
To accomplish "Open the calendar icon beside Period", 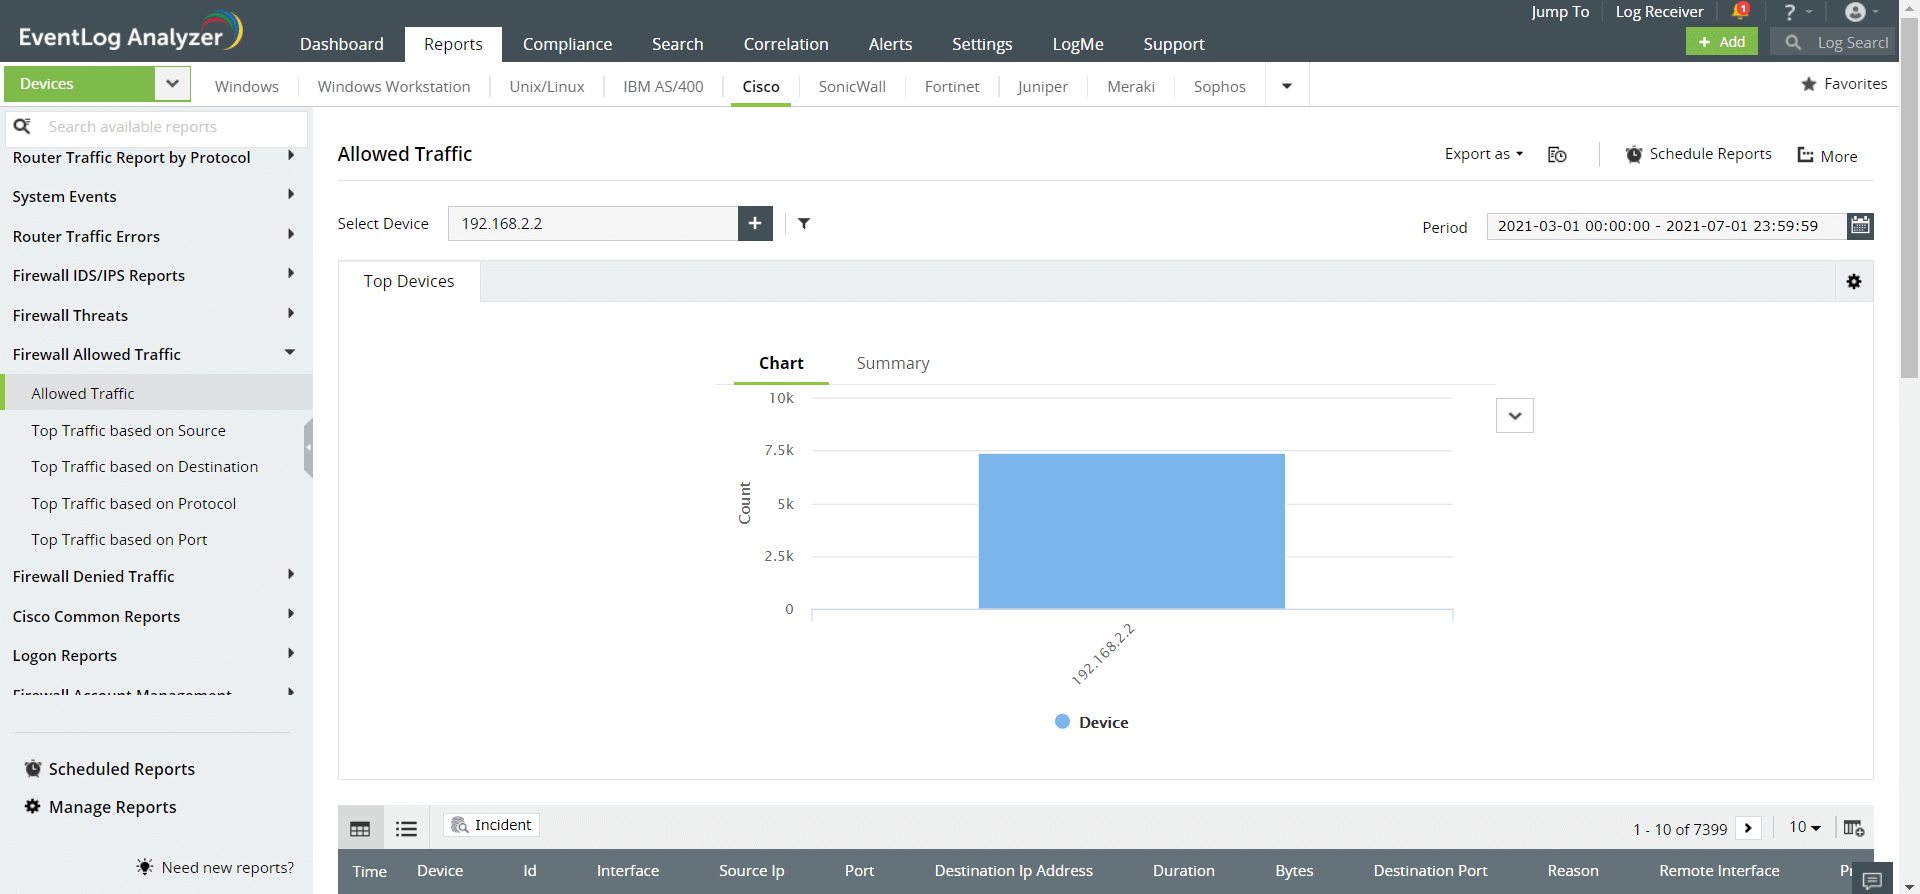I will tap(1860, 225).
